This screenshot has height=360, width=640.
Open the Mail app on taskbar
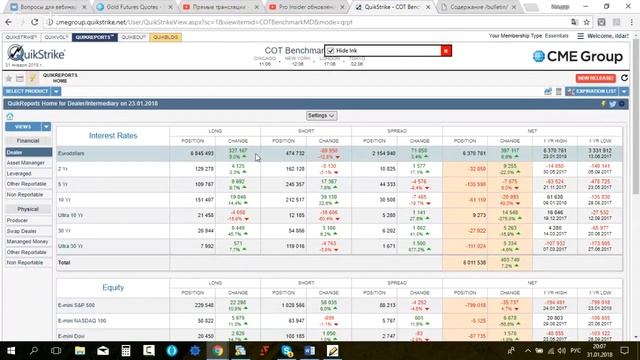coord(103,351)
